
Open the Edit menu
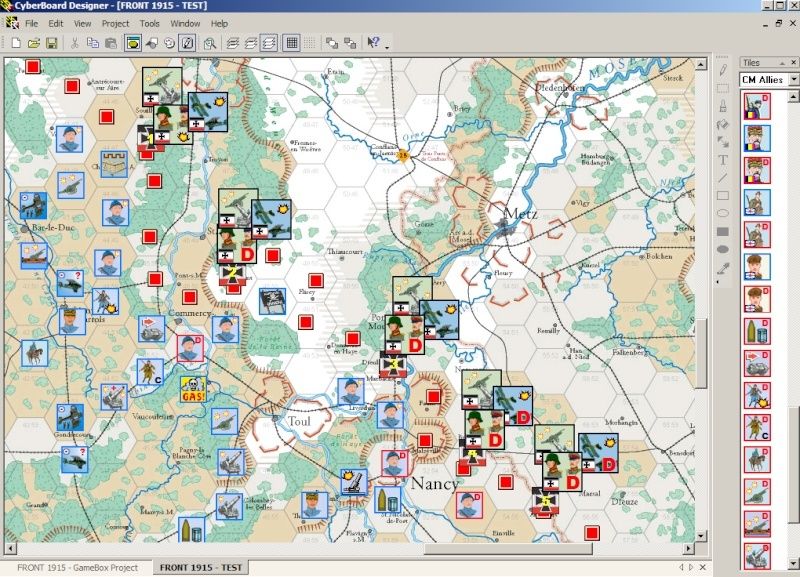56,23
